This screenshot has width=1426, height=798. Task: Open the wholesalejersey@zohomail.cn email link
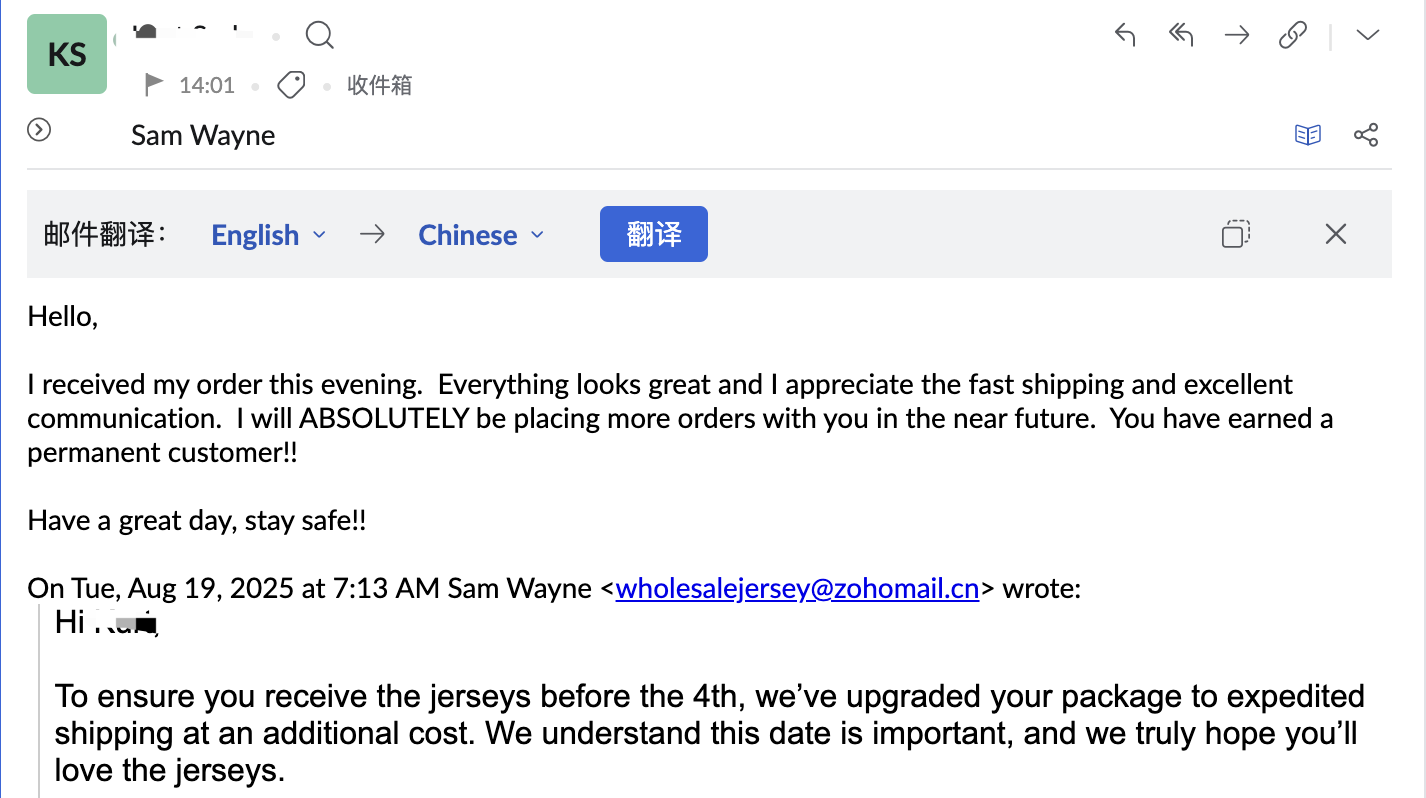(x=797, y=588)
